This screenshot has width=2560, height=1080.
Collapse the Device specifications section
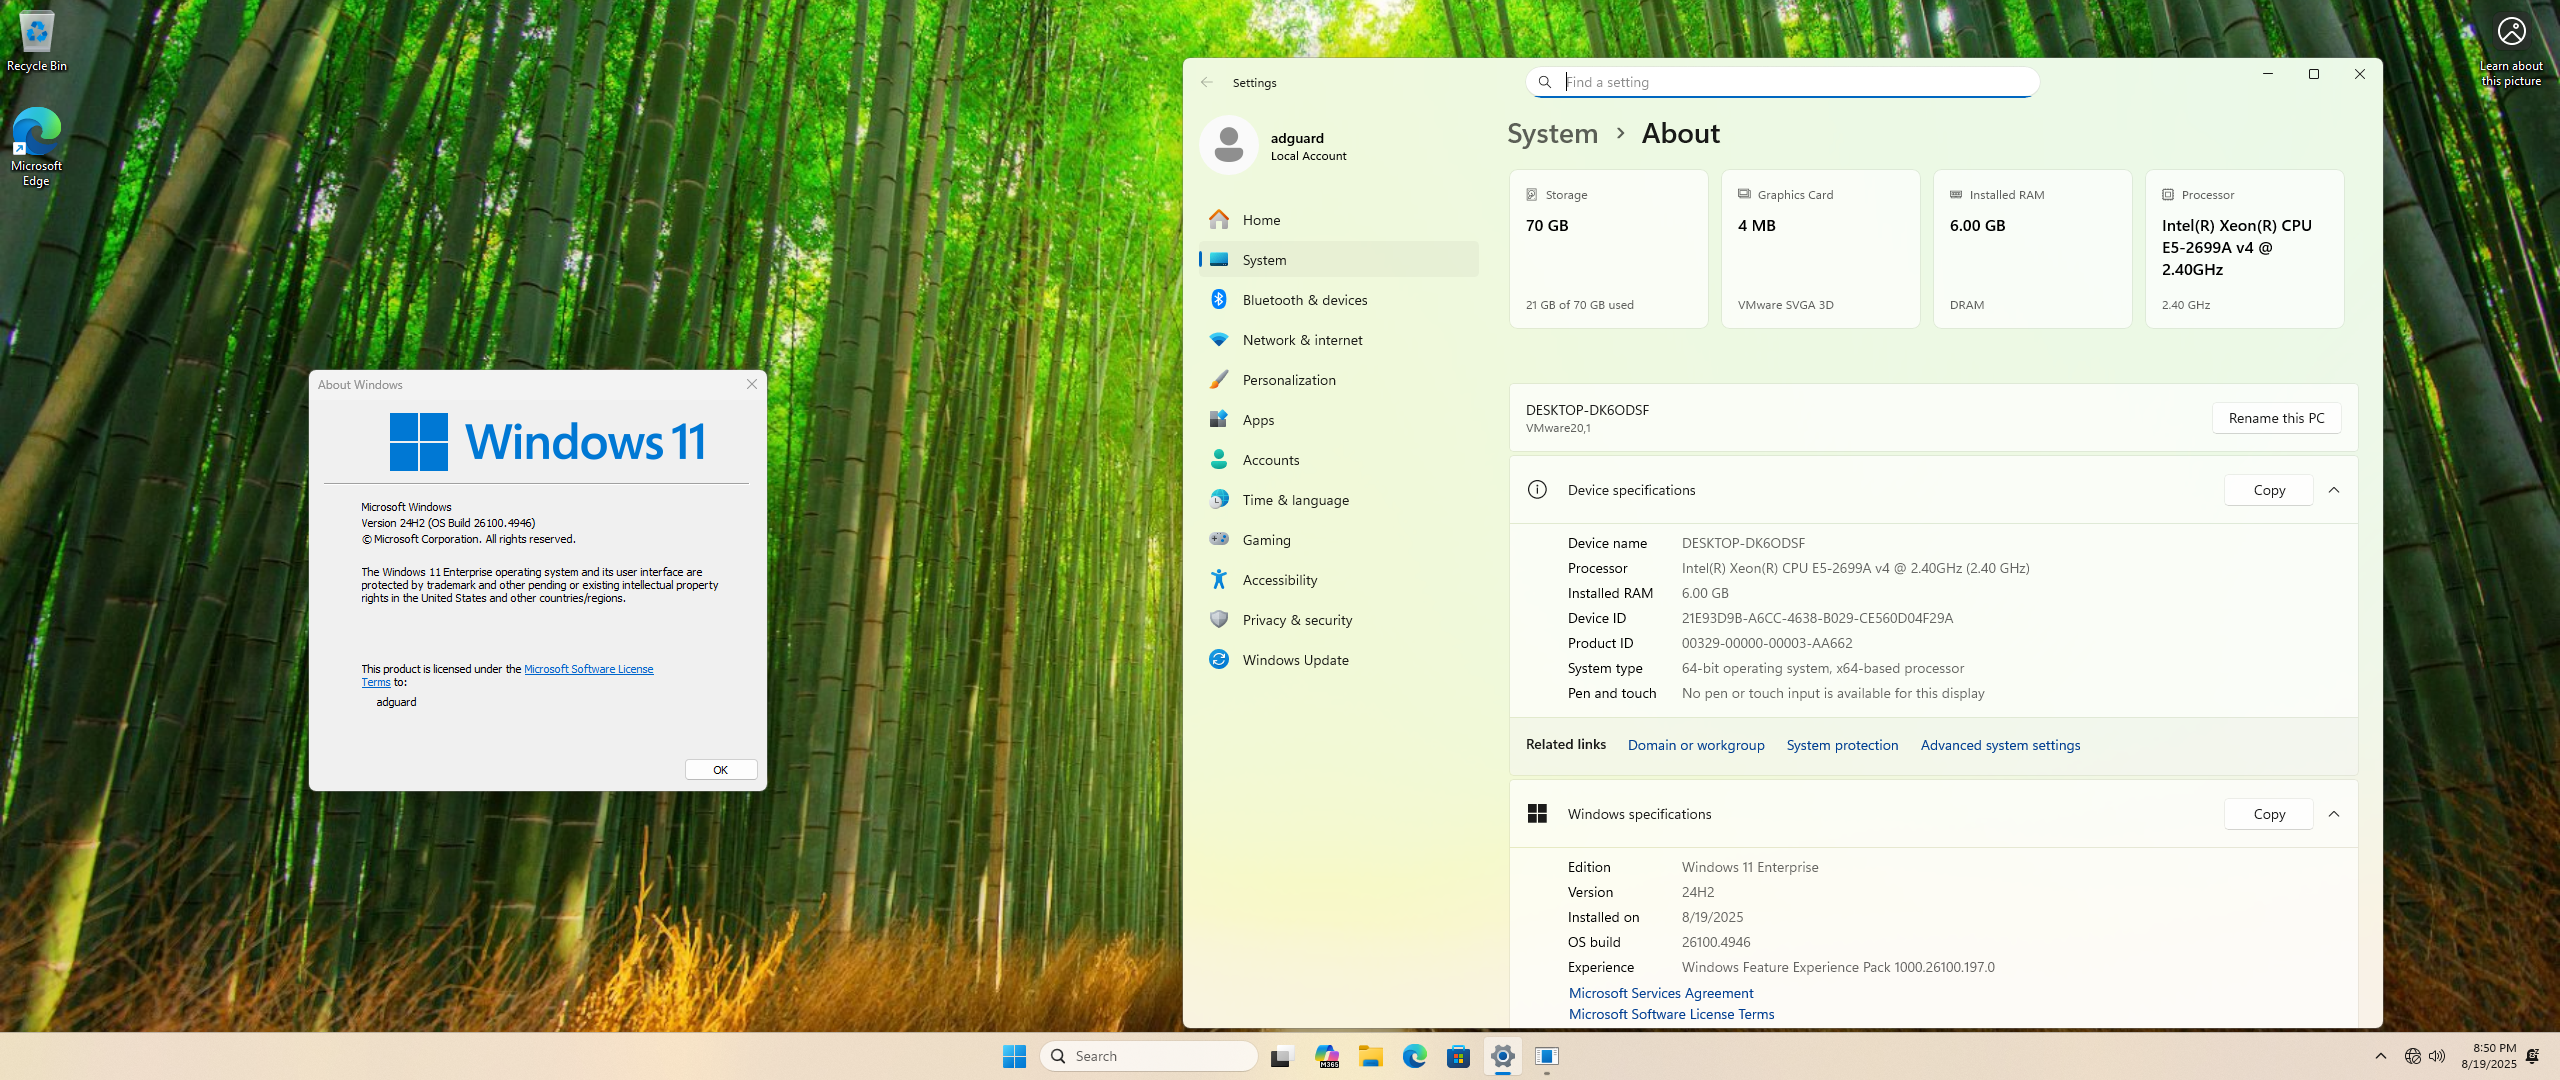point(2334,490)
